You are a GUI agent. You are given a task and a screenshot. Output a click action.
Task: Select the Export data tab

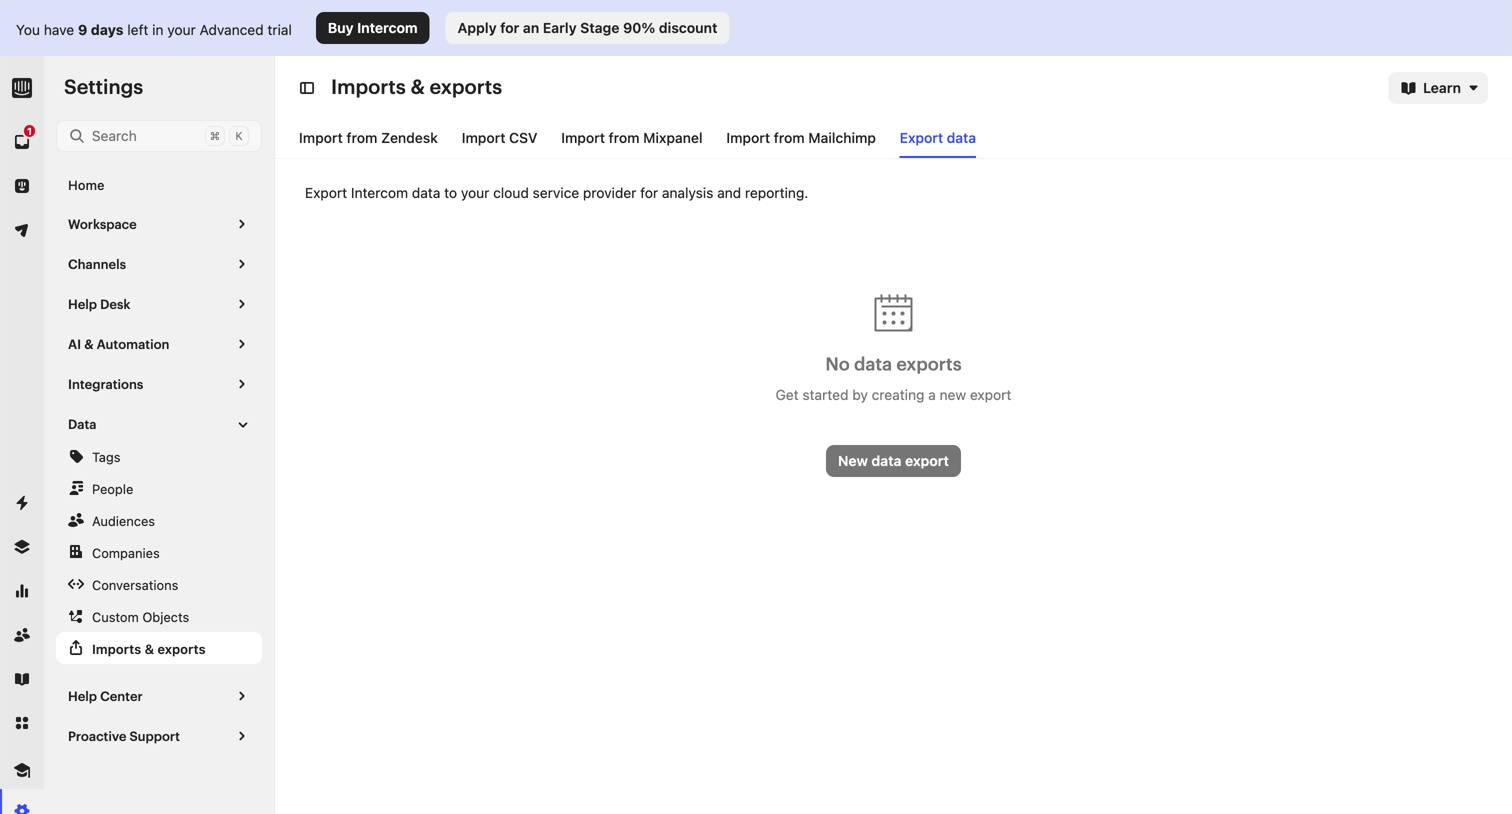tap(937, 138)
